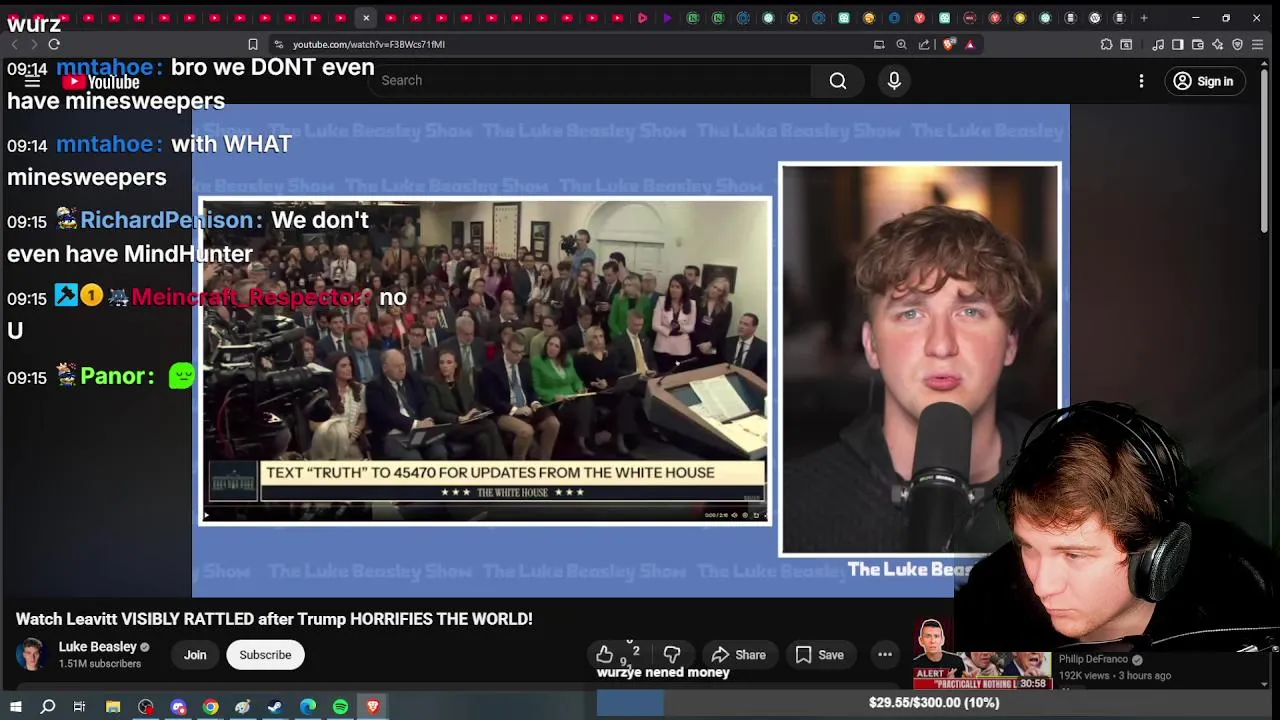
Task: Subscribe to Luke Beasley channel
Action: (265, 655)
